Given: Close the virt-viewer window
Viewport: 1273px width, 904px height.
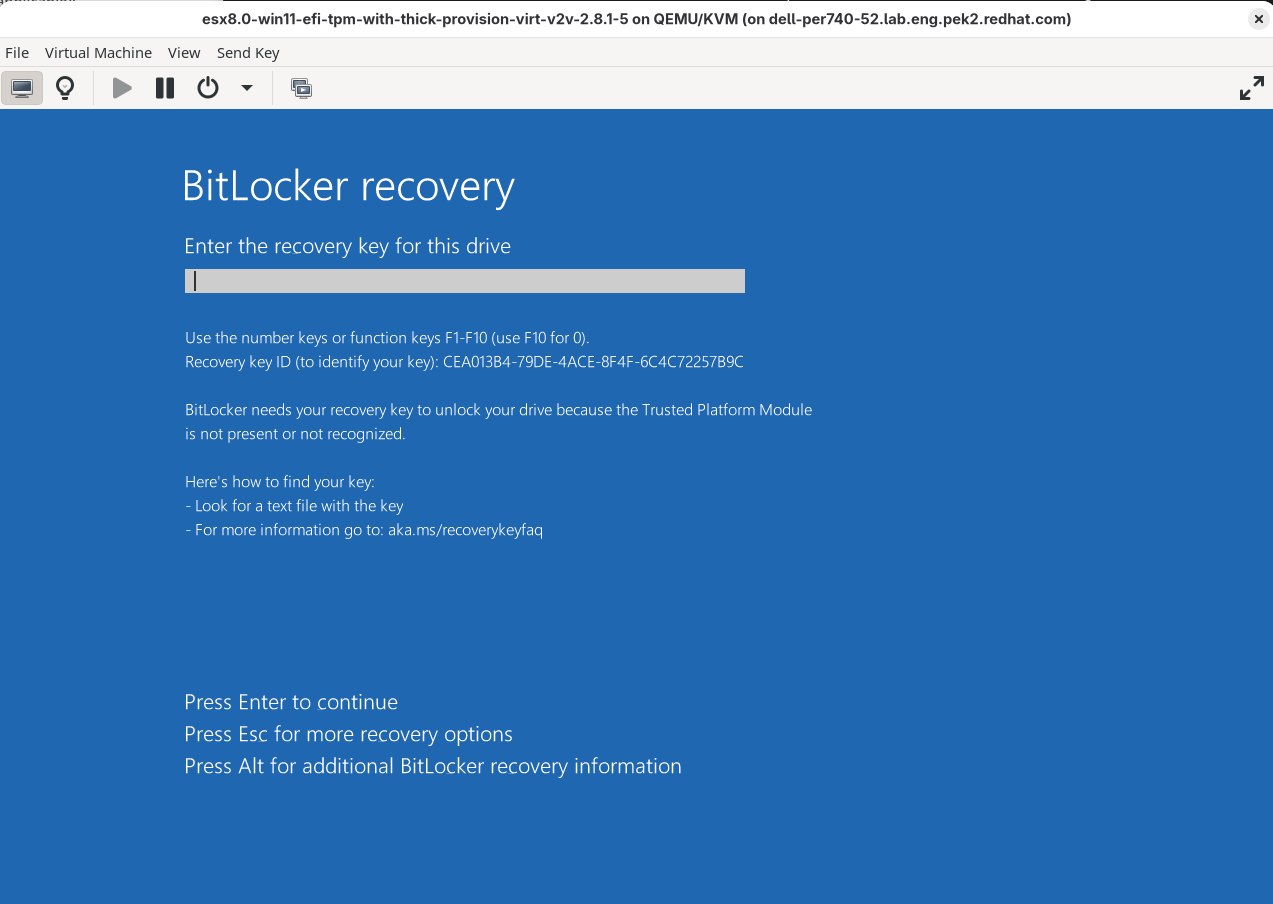Looking at the screenshot, I should click(x=1258, y=19).
